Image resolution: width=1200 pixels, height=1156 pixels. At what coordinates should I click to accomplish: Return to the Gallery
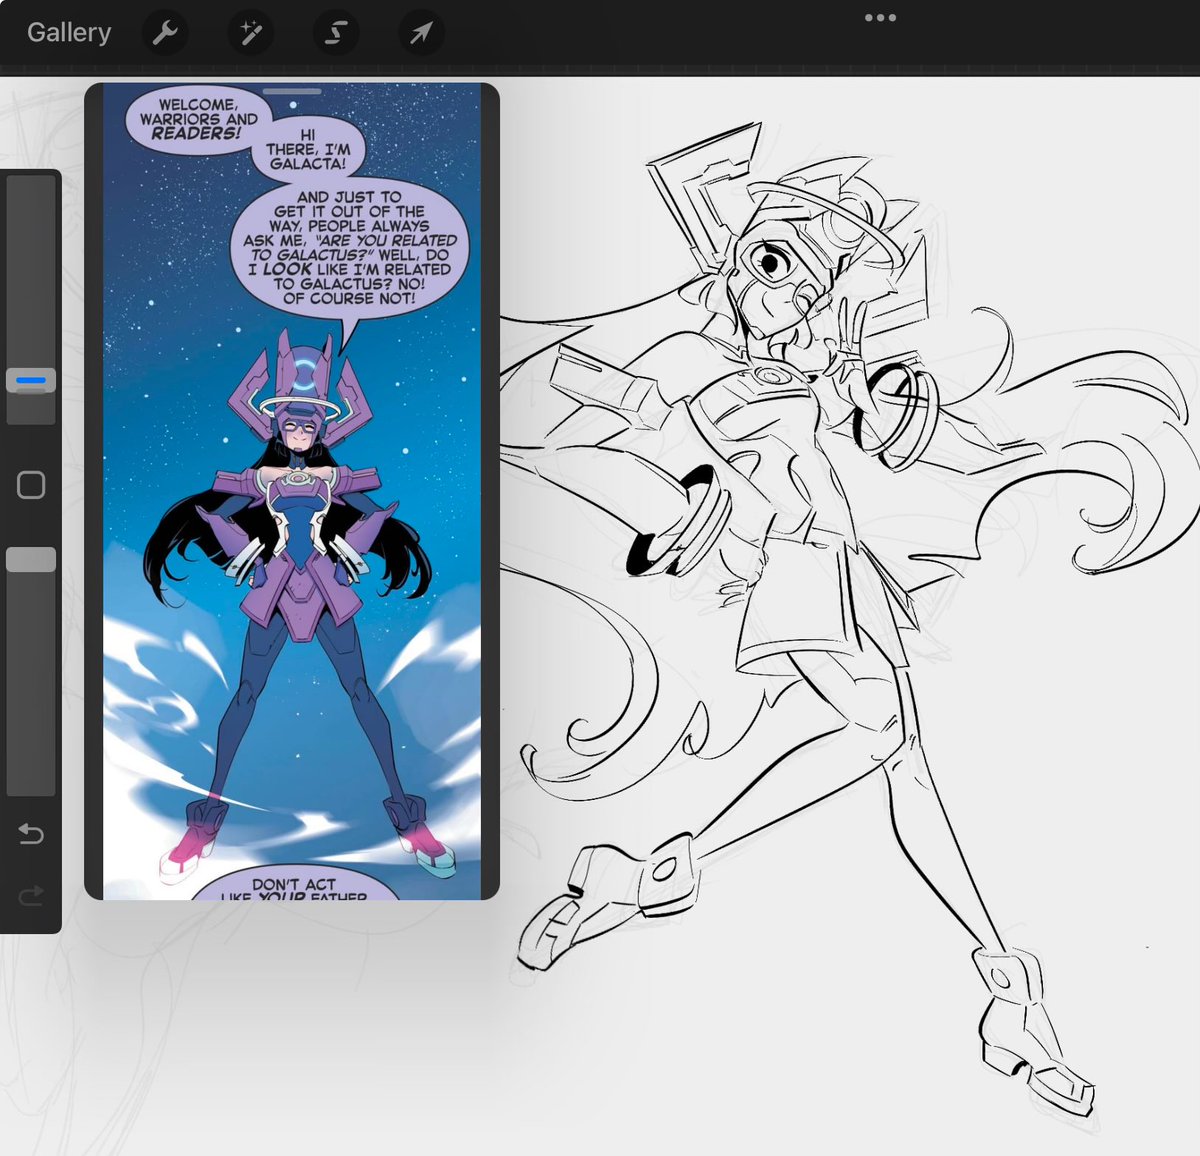(x=68, y=32)
